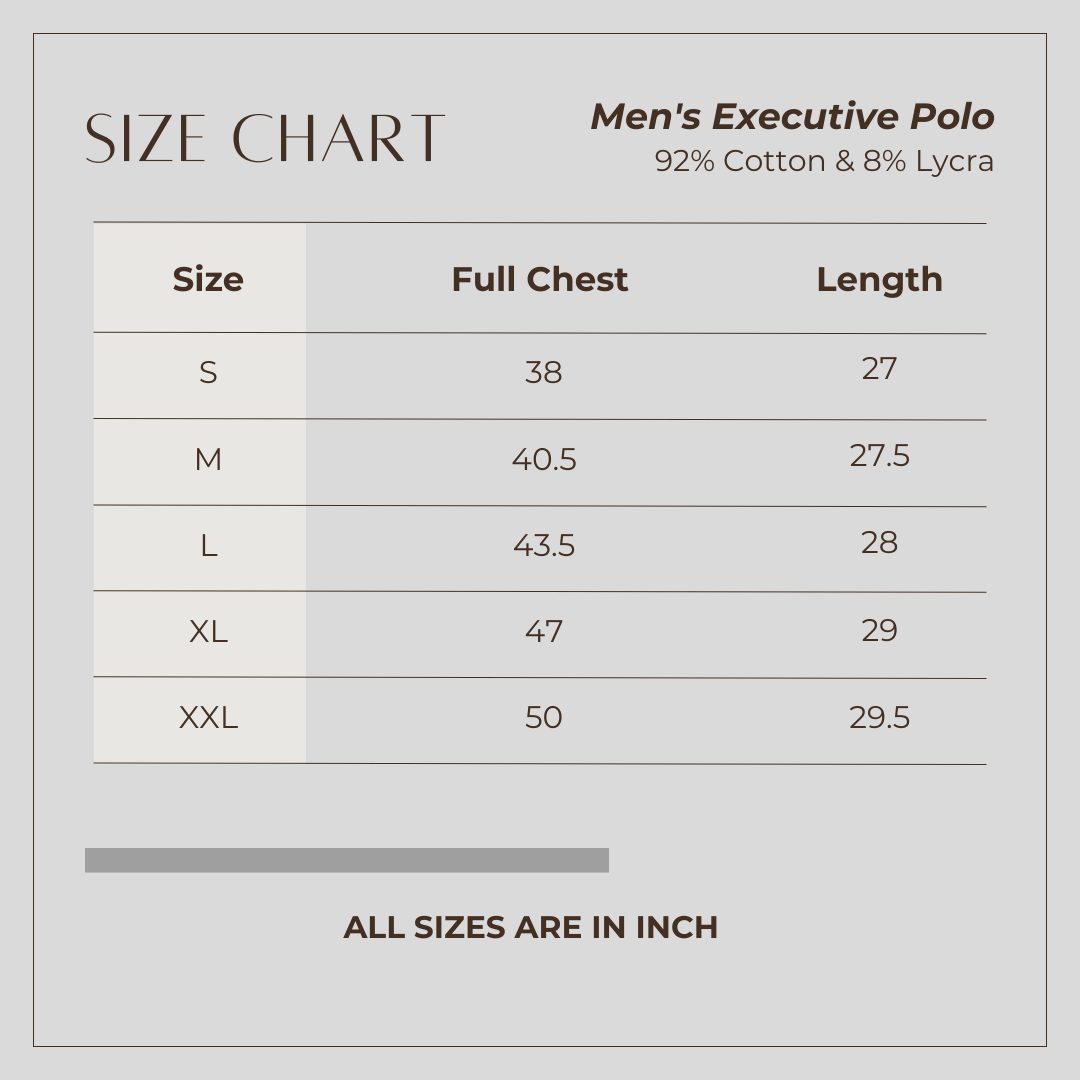Click the 29.5 length value

(x=879, y=718)
